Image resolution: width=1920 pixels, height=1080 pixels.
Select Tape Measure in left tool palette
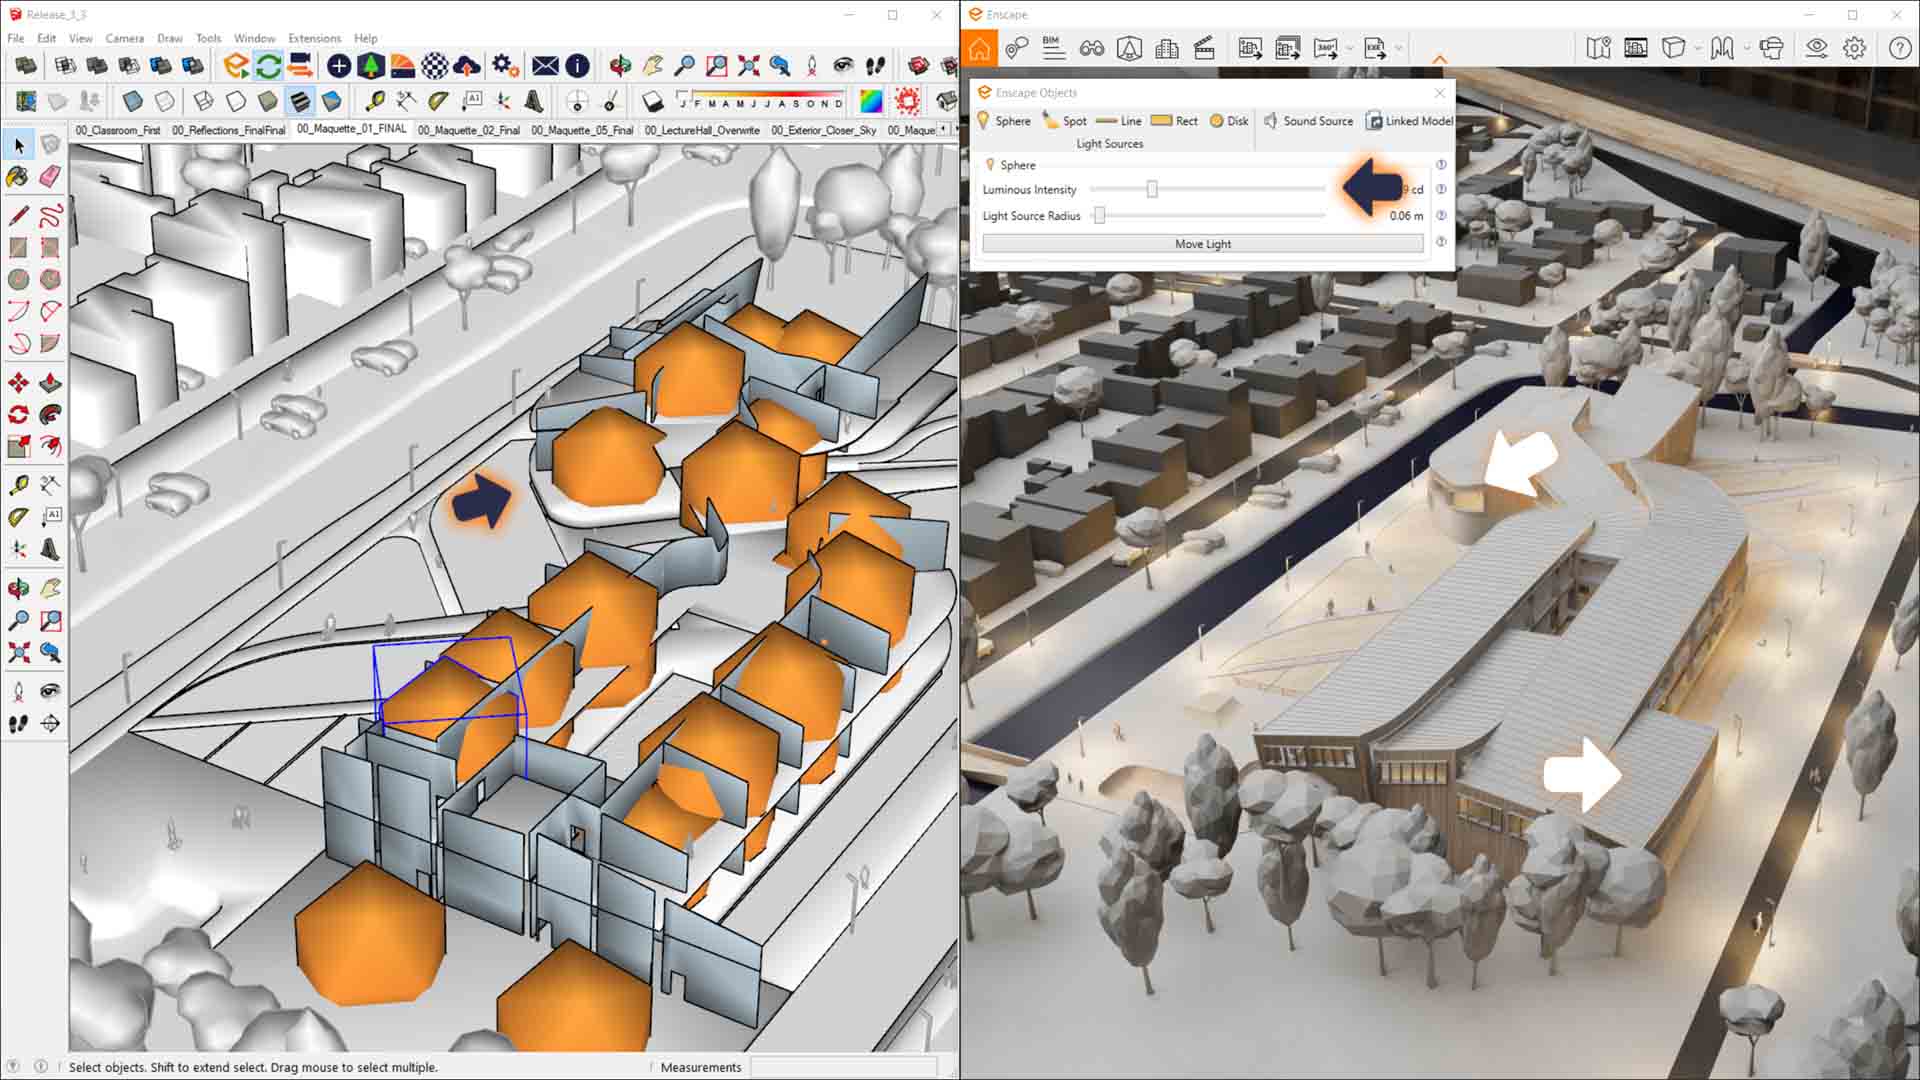[18, 485]
